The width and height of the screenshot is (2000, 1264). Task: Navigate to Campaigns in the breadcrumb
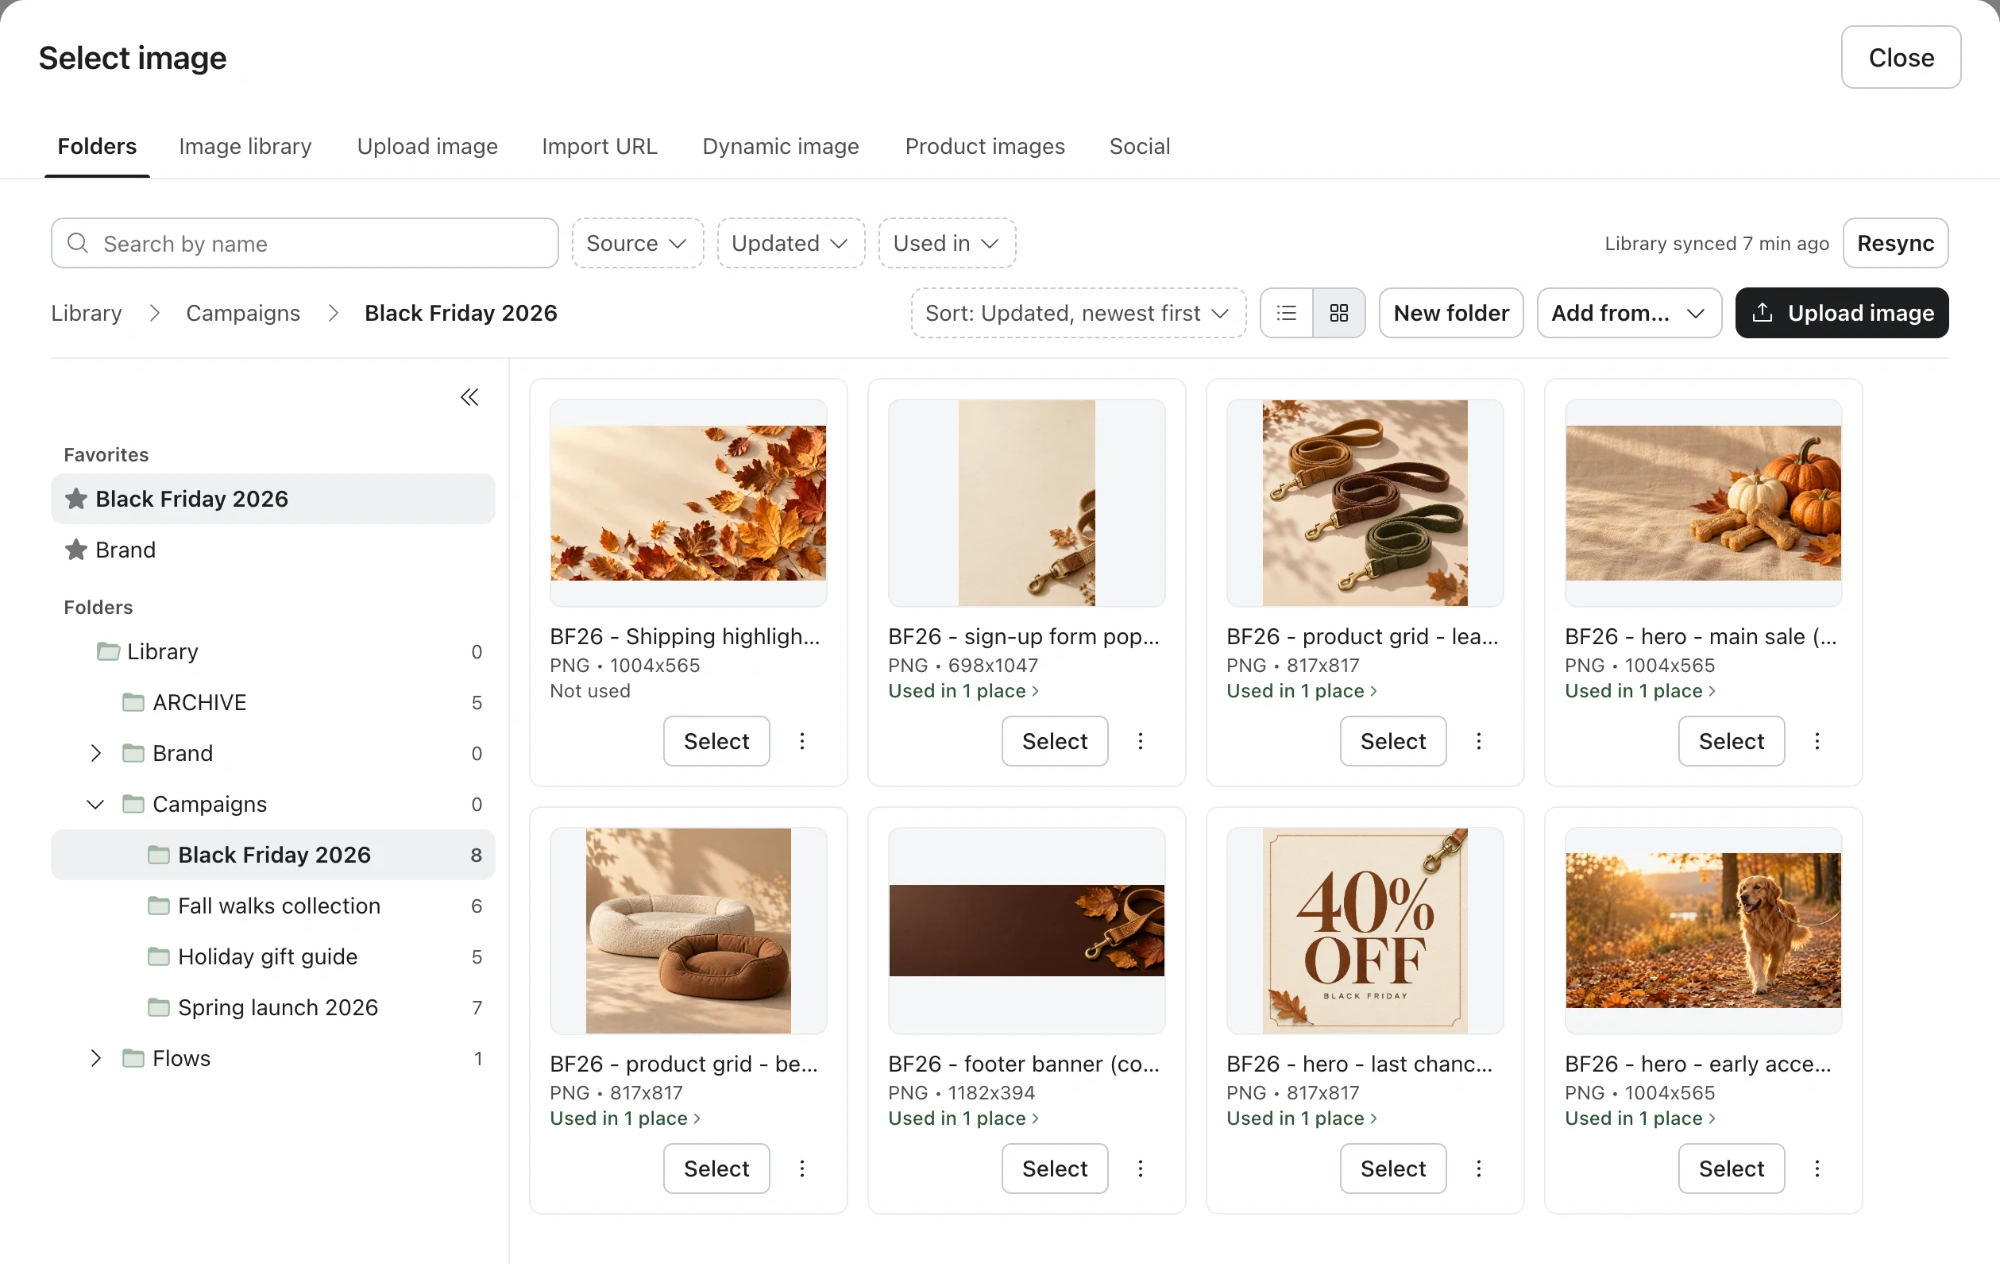click(x=243, y=313)
